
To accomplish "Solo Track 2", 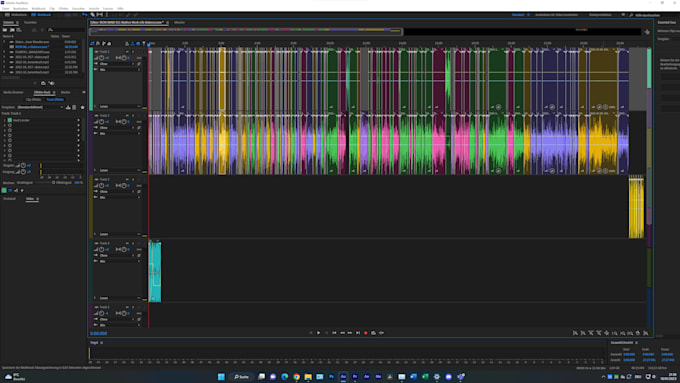I will (x=133, y=115).
